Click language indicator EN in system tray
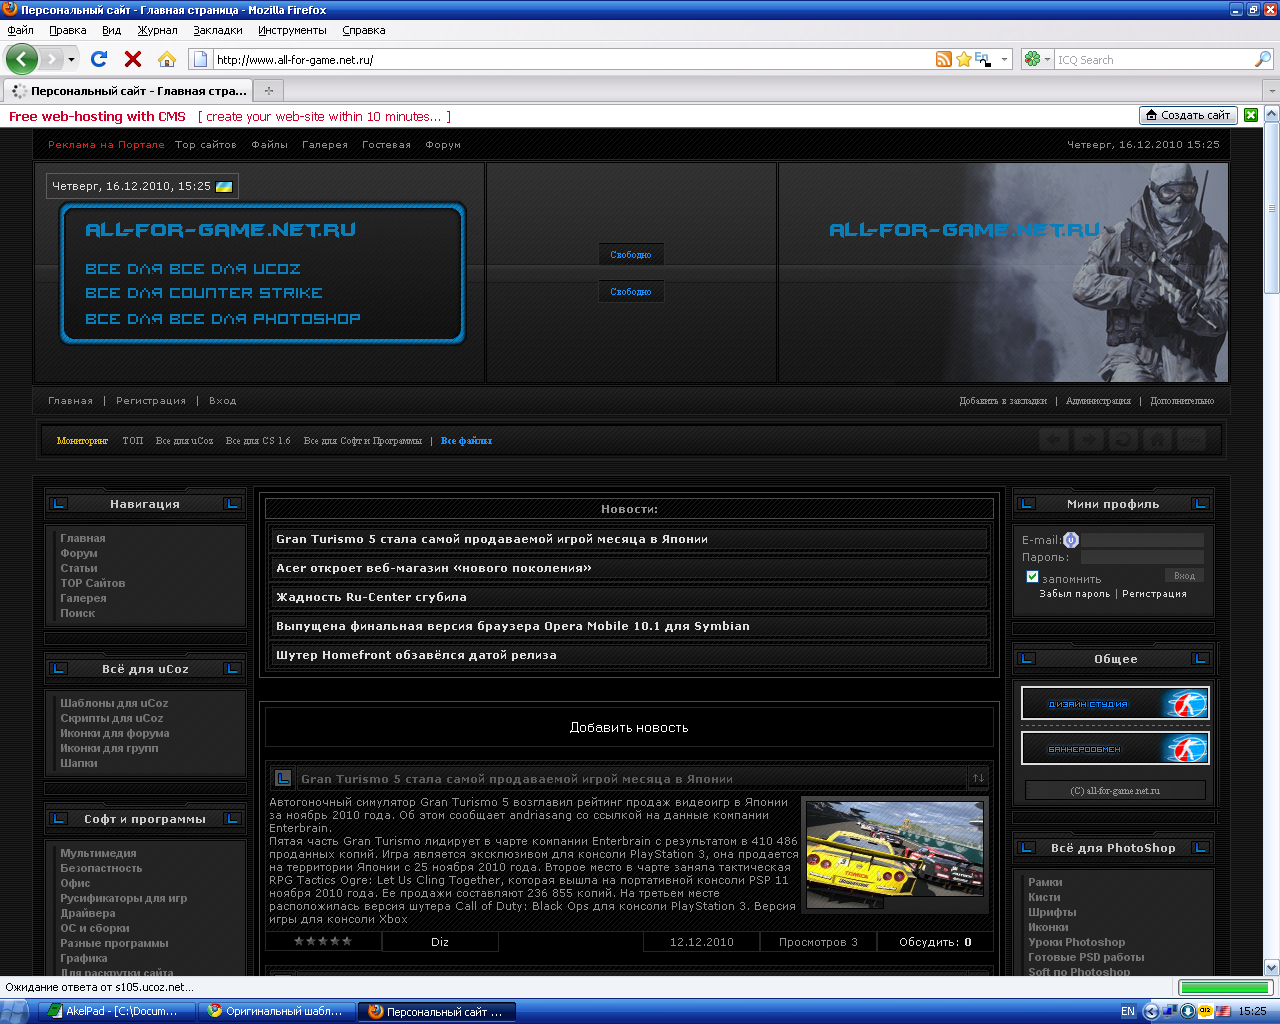This screenshot has height=1024, width=1280. [1128, 1011]
